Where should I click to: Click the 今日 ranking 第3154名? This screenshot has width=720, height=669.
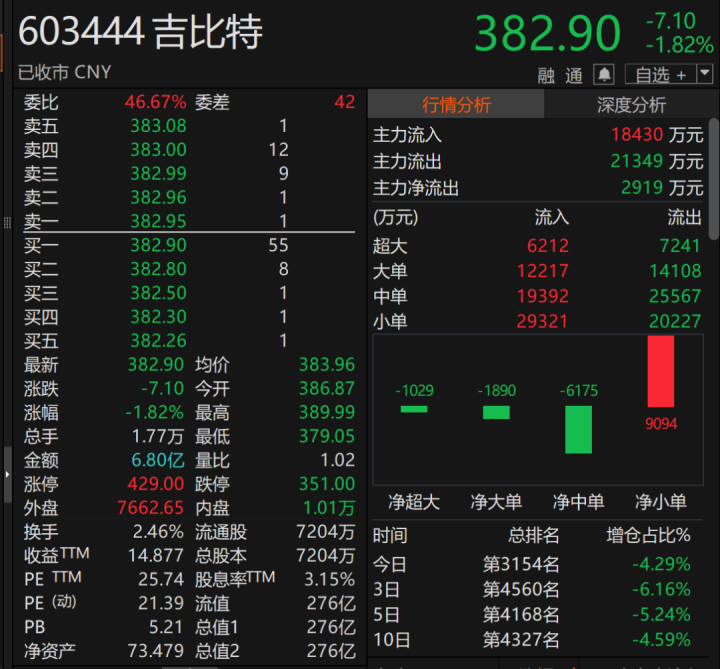point(521,564)
